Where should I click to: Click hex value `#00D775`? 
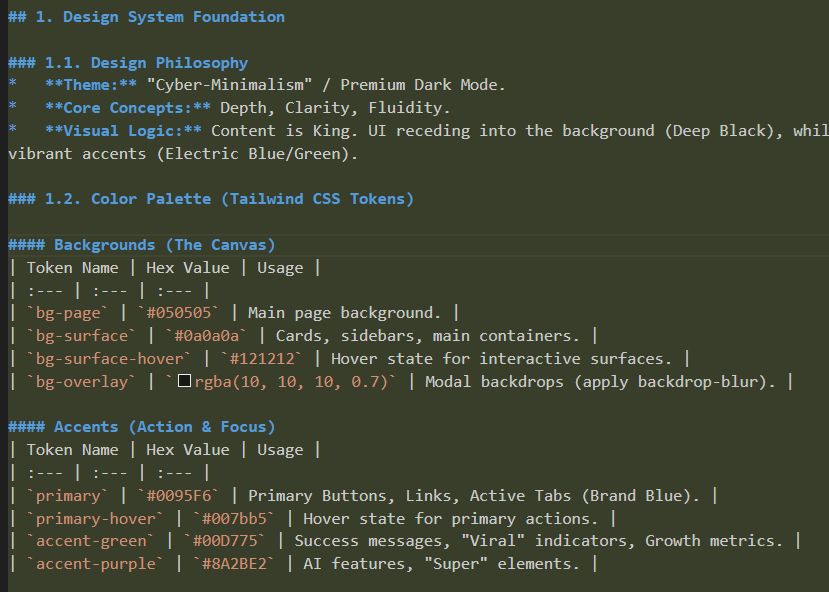[225, 541]
